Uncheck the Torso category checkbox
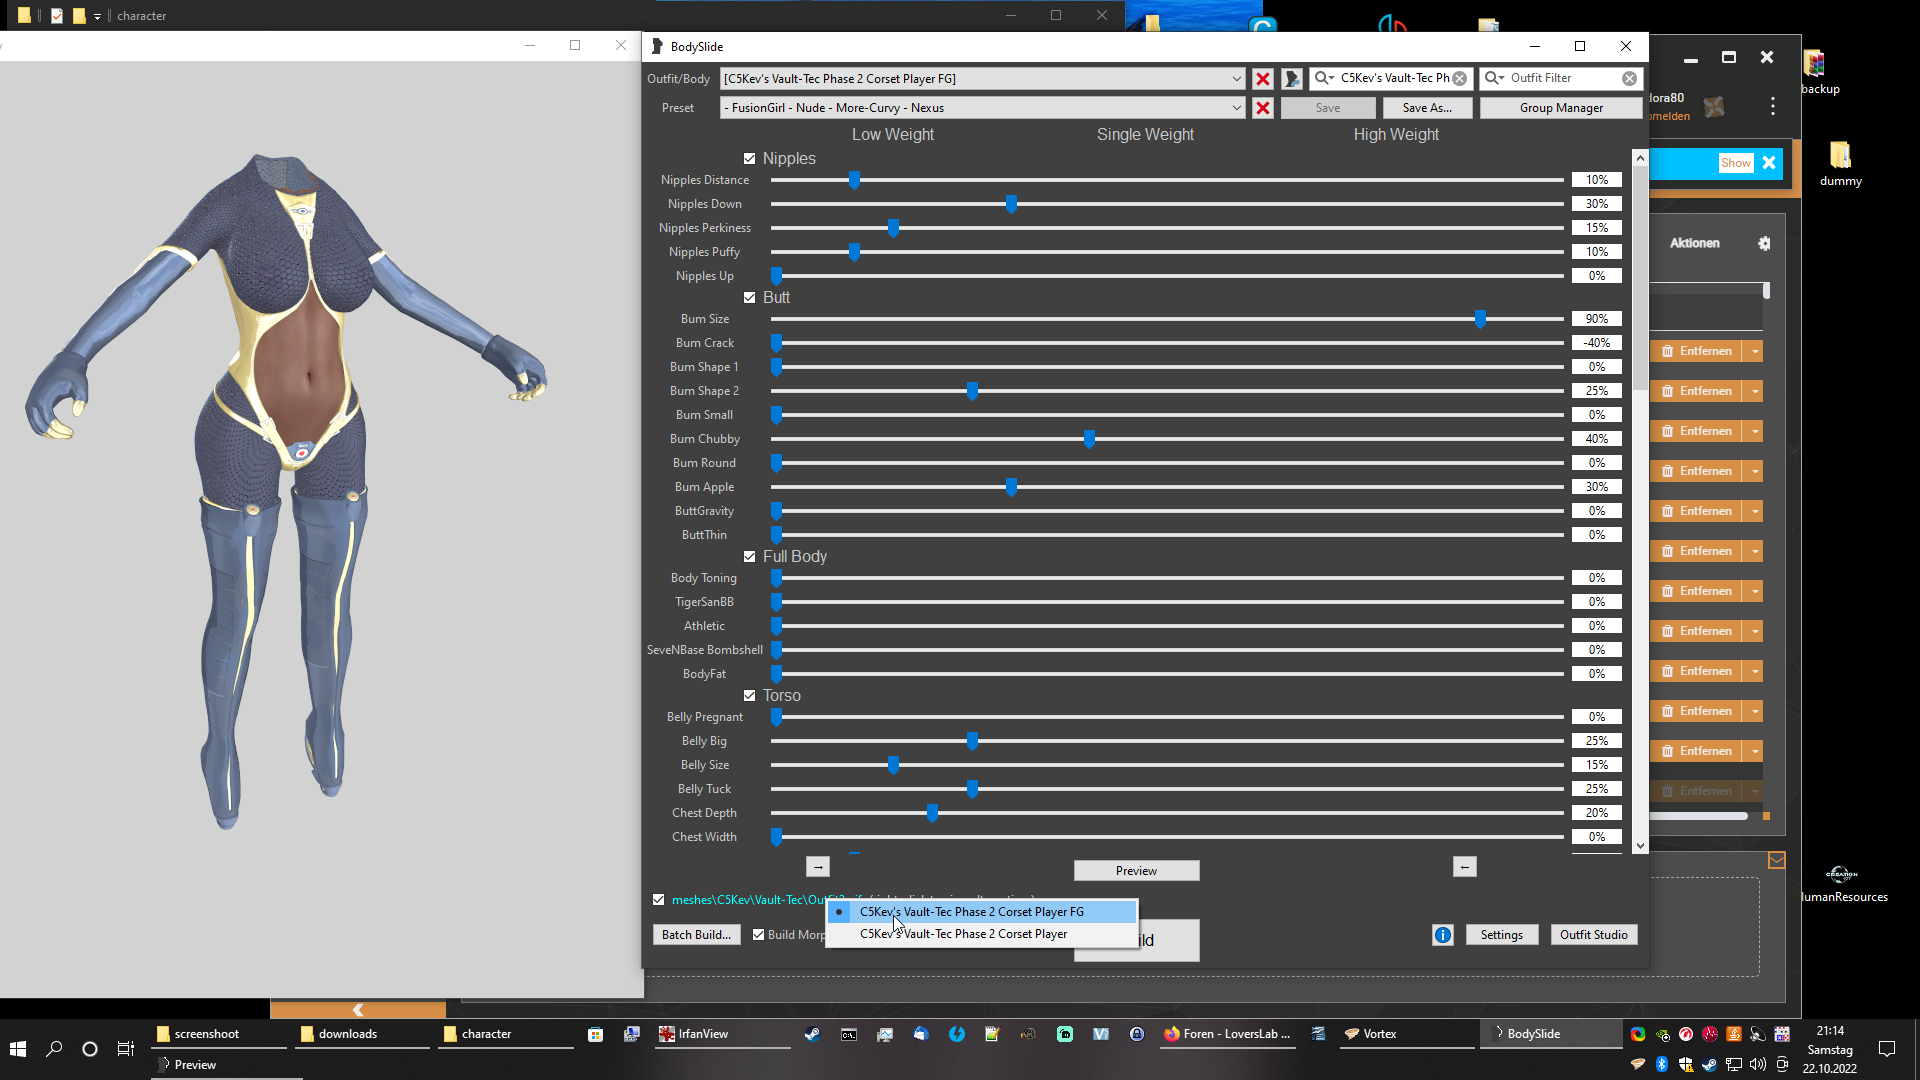Viewport: 1920px width, 1080px height. point(749,696)
